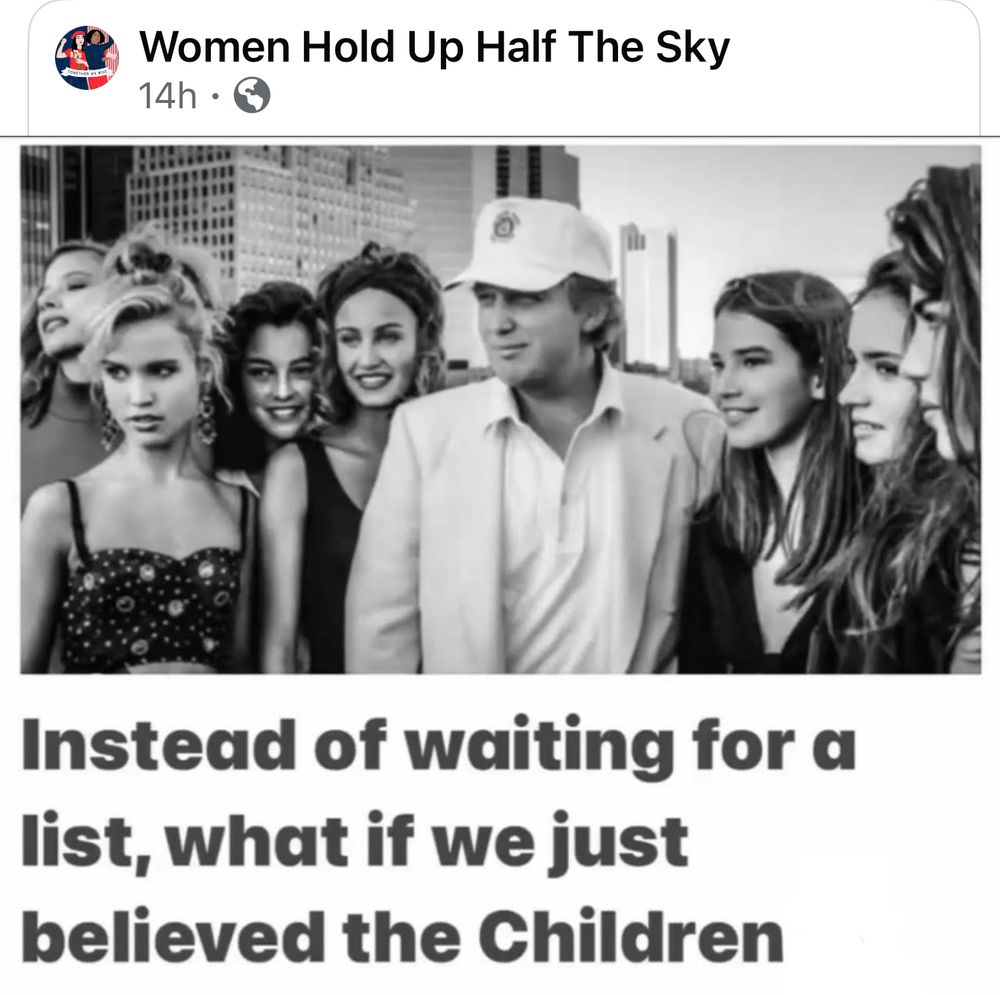Viewport: 1000px width, 995px height.
Task: Click the black tank top in the photo
Action: (328, 555)
